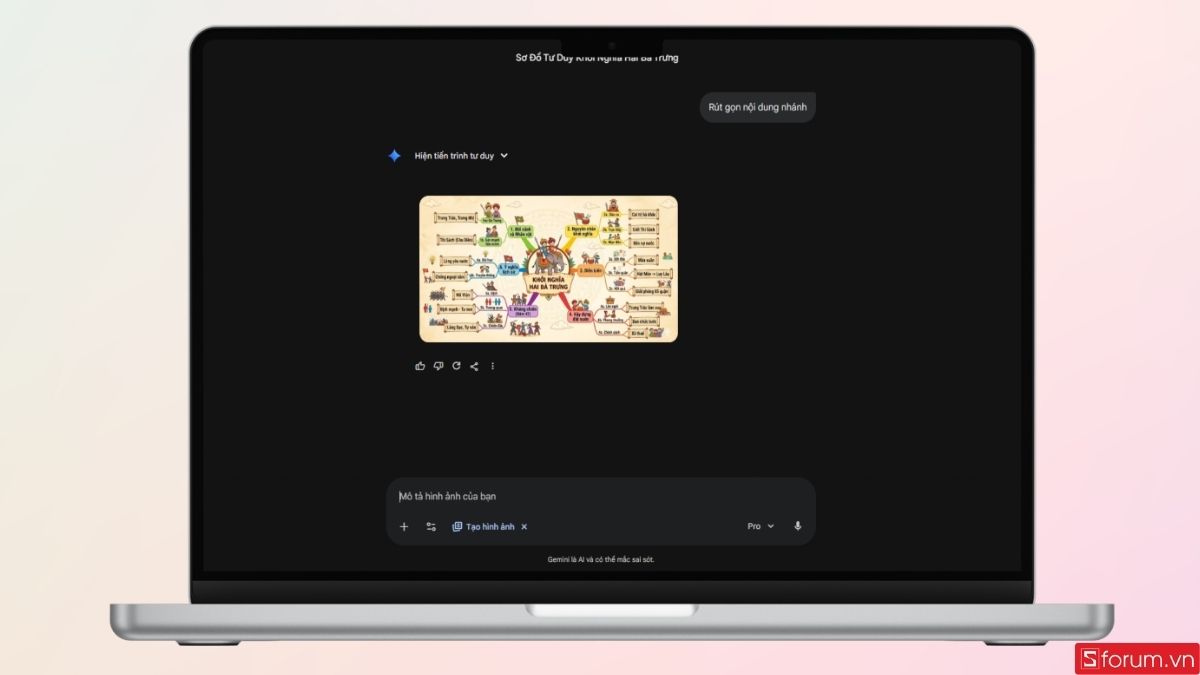Screen dimensions: 1200x675
Task: Click the thumbs up icon under the response
Action: point(420,366)
